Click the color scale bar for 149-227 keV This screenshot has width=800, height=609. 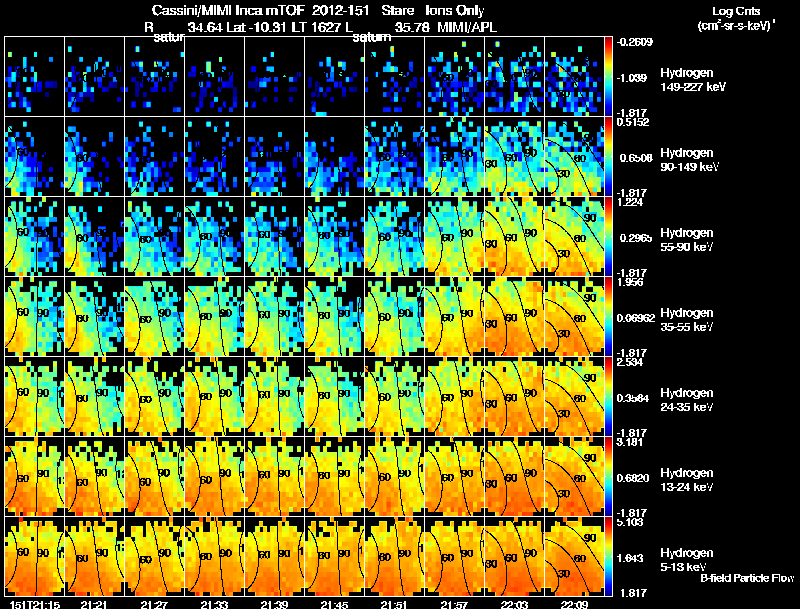pyautogui.click(x=608, y=77)
